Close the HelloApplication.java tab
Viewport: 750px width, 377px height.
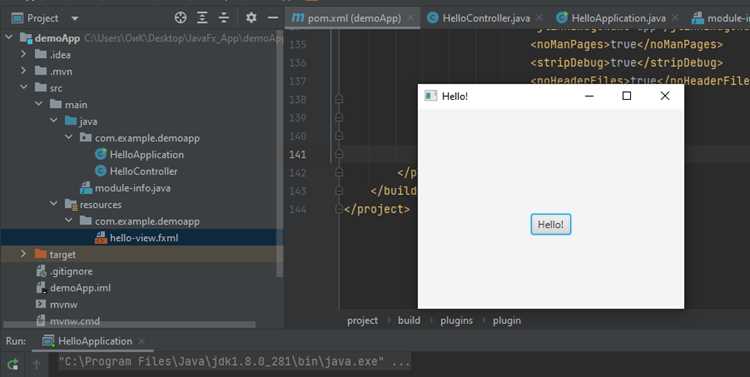coord(674,18)
